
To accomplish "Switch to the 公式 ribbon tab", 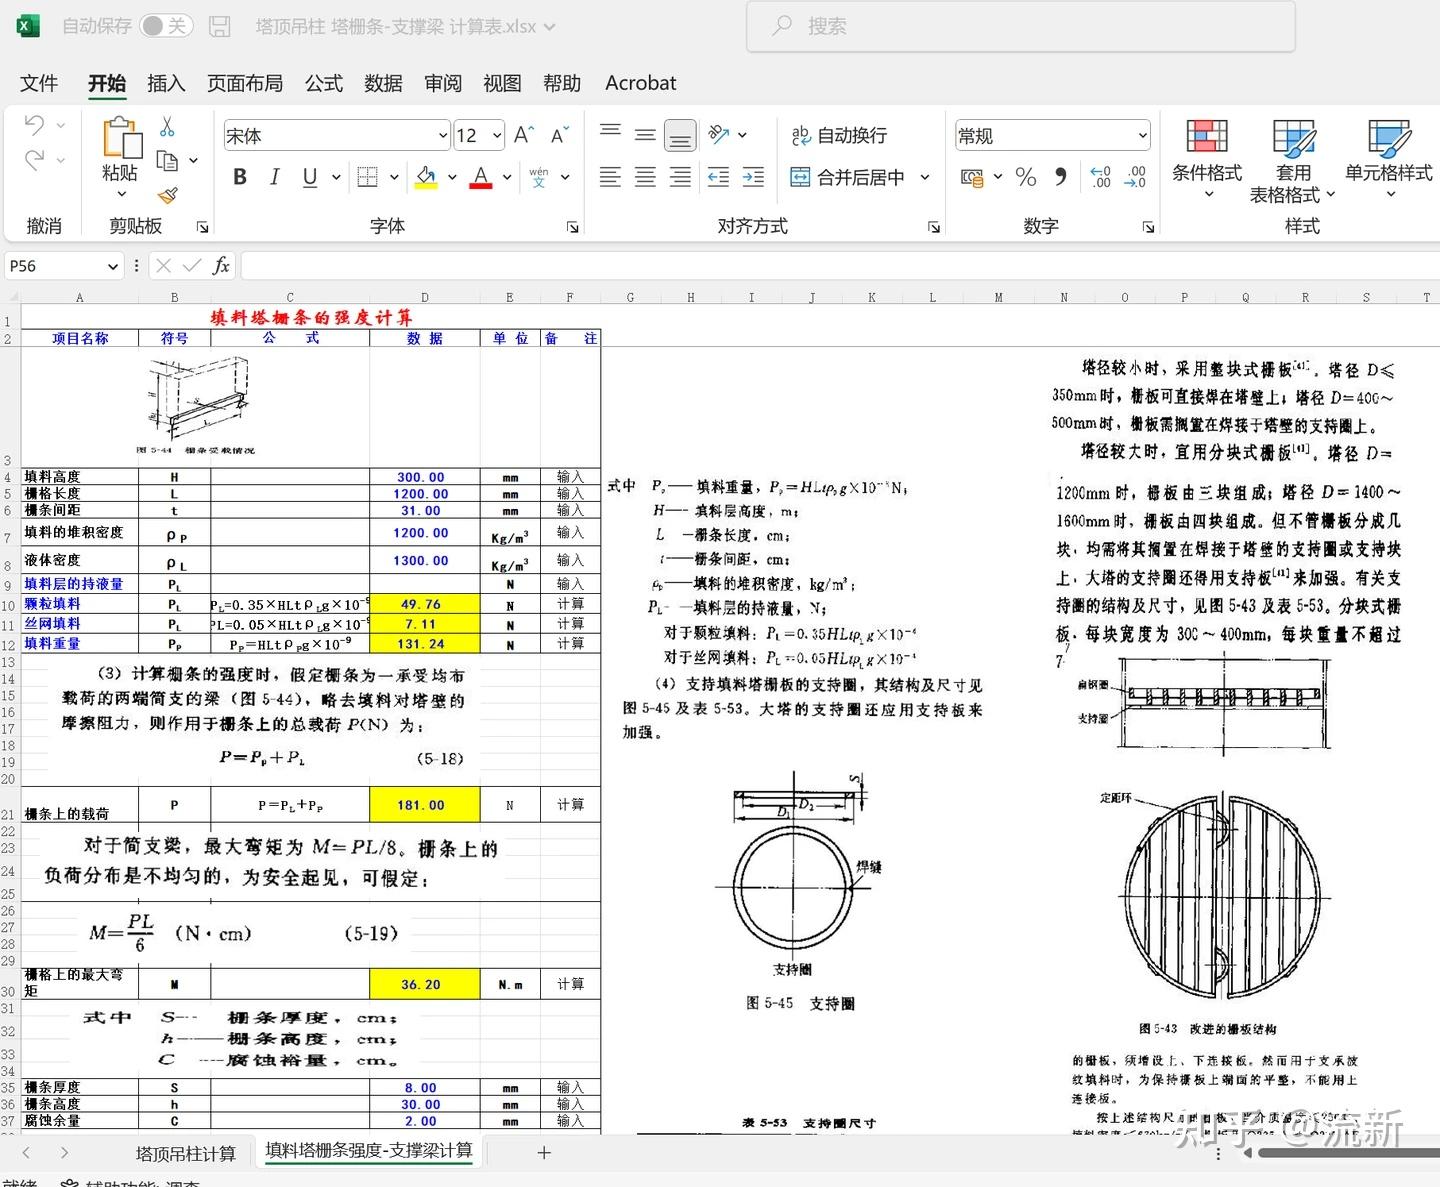I will (322, 83).
